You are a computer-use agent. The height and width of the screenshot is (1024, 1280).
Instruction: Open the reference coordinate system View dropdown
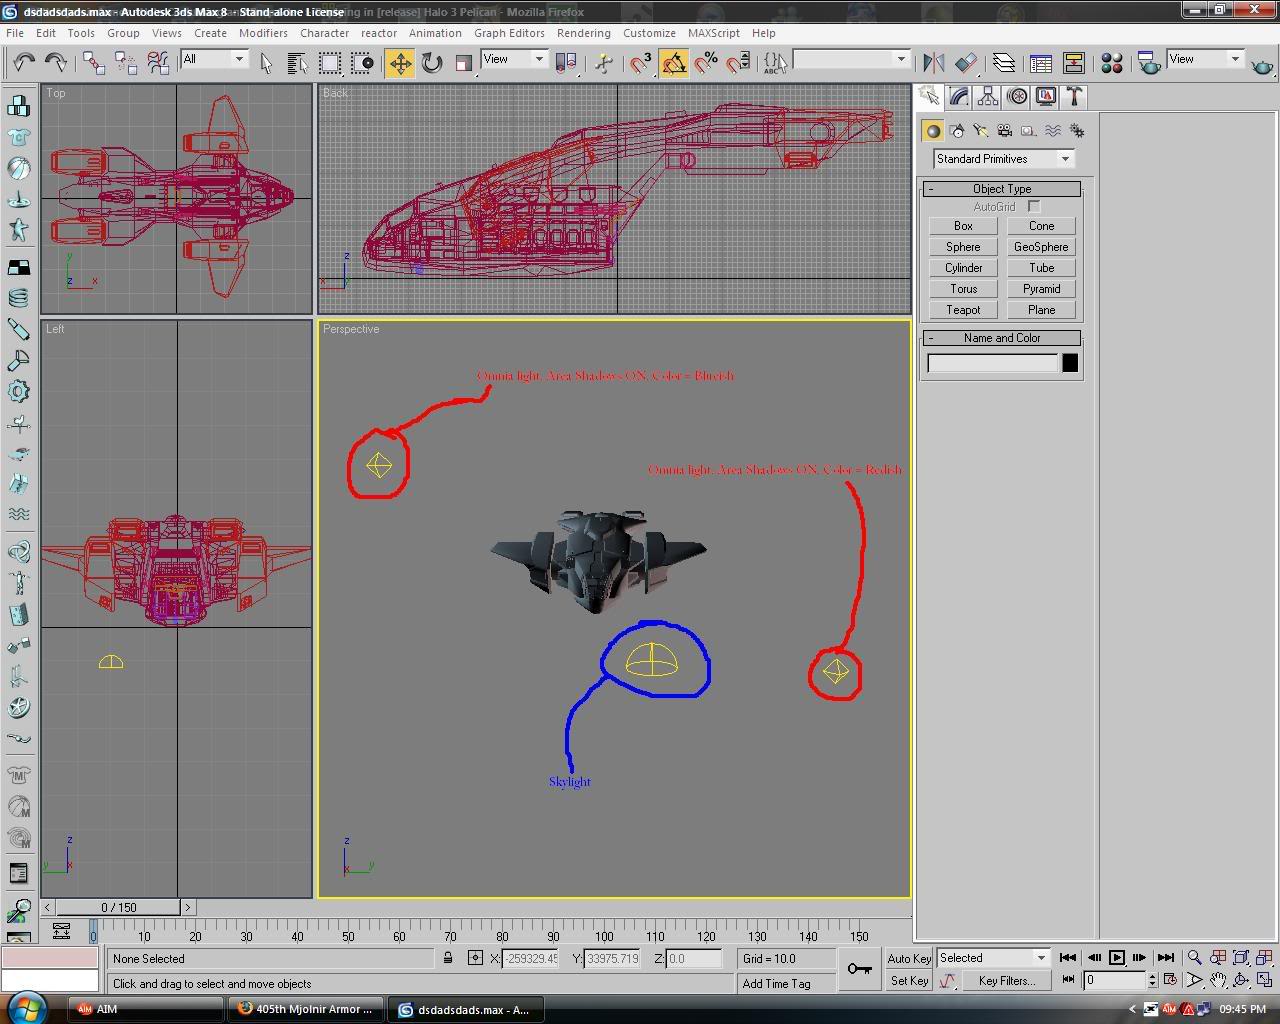click(x=513, y=59)
